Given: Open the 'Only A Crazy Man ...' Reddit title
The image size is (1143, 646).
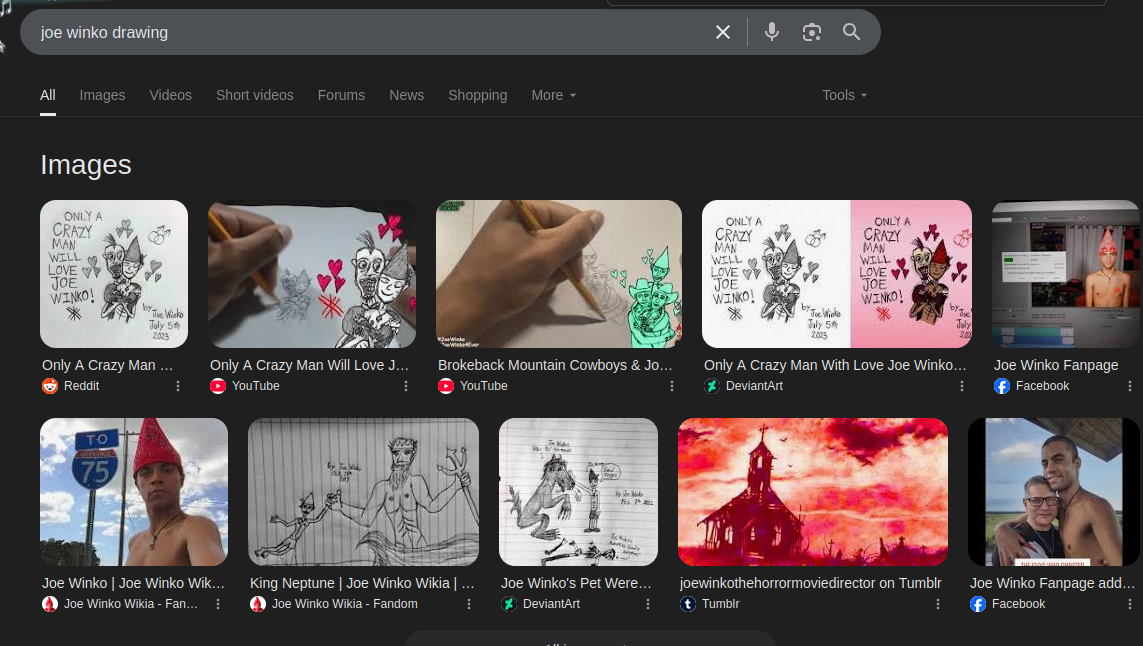Looking at the screenshot, I should click(108, 365).
